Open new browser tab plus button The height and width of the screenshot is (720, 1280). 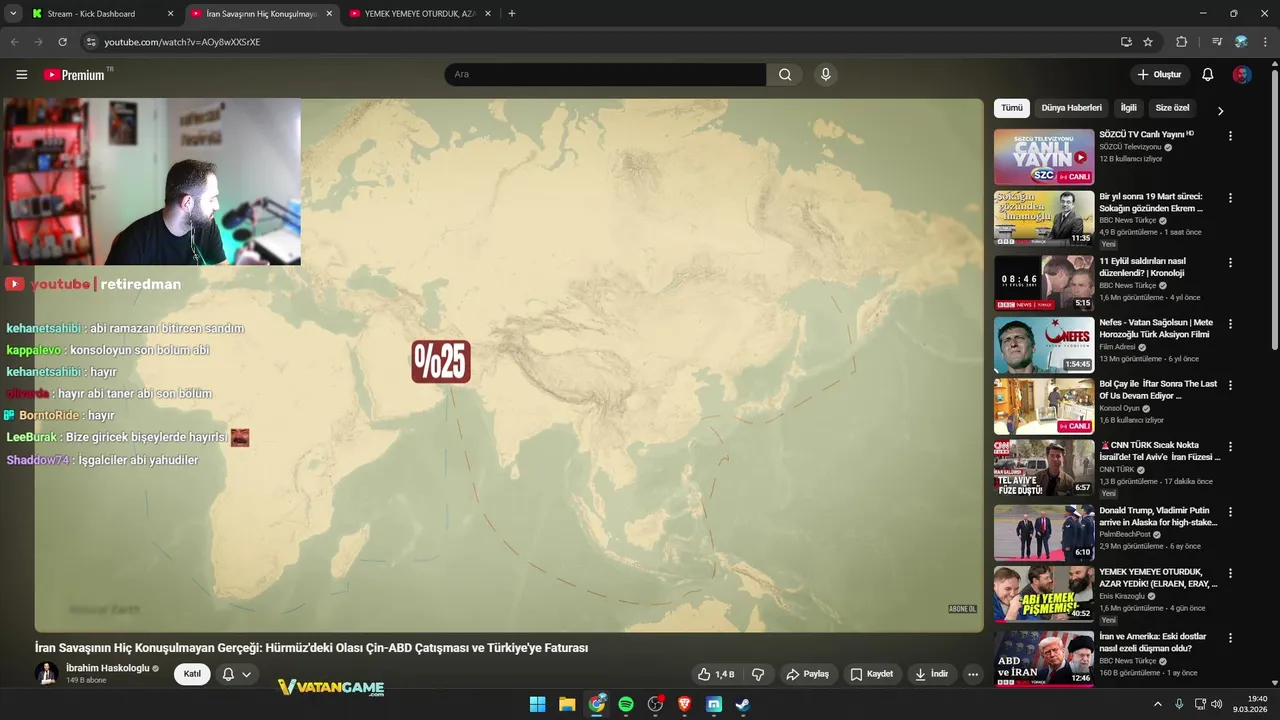512,14
